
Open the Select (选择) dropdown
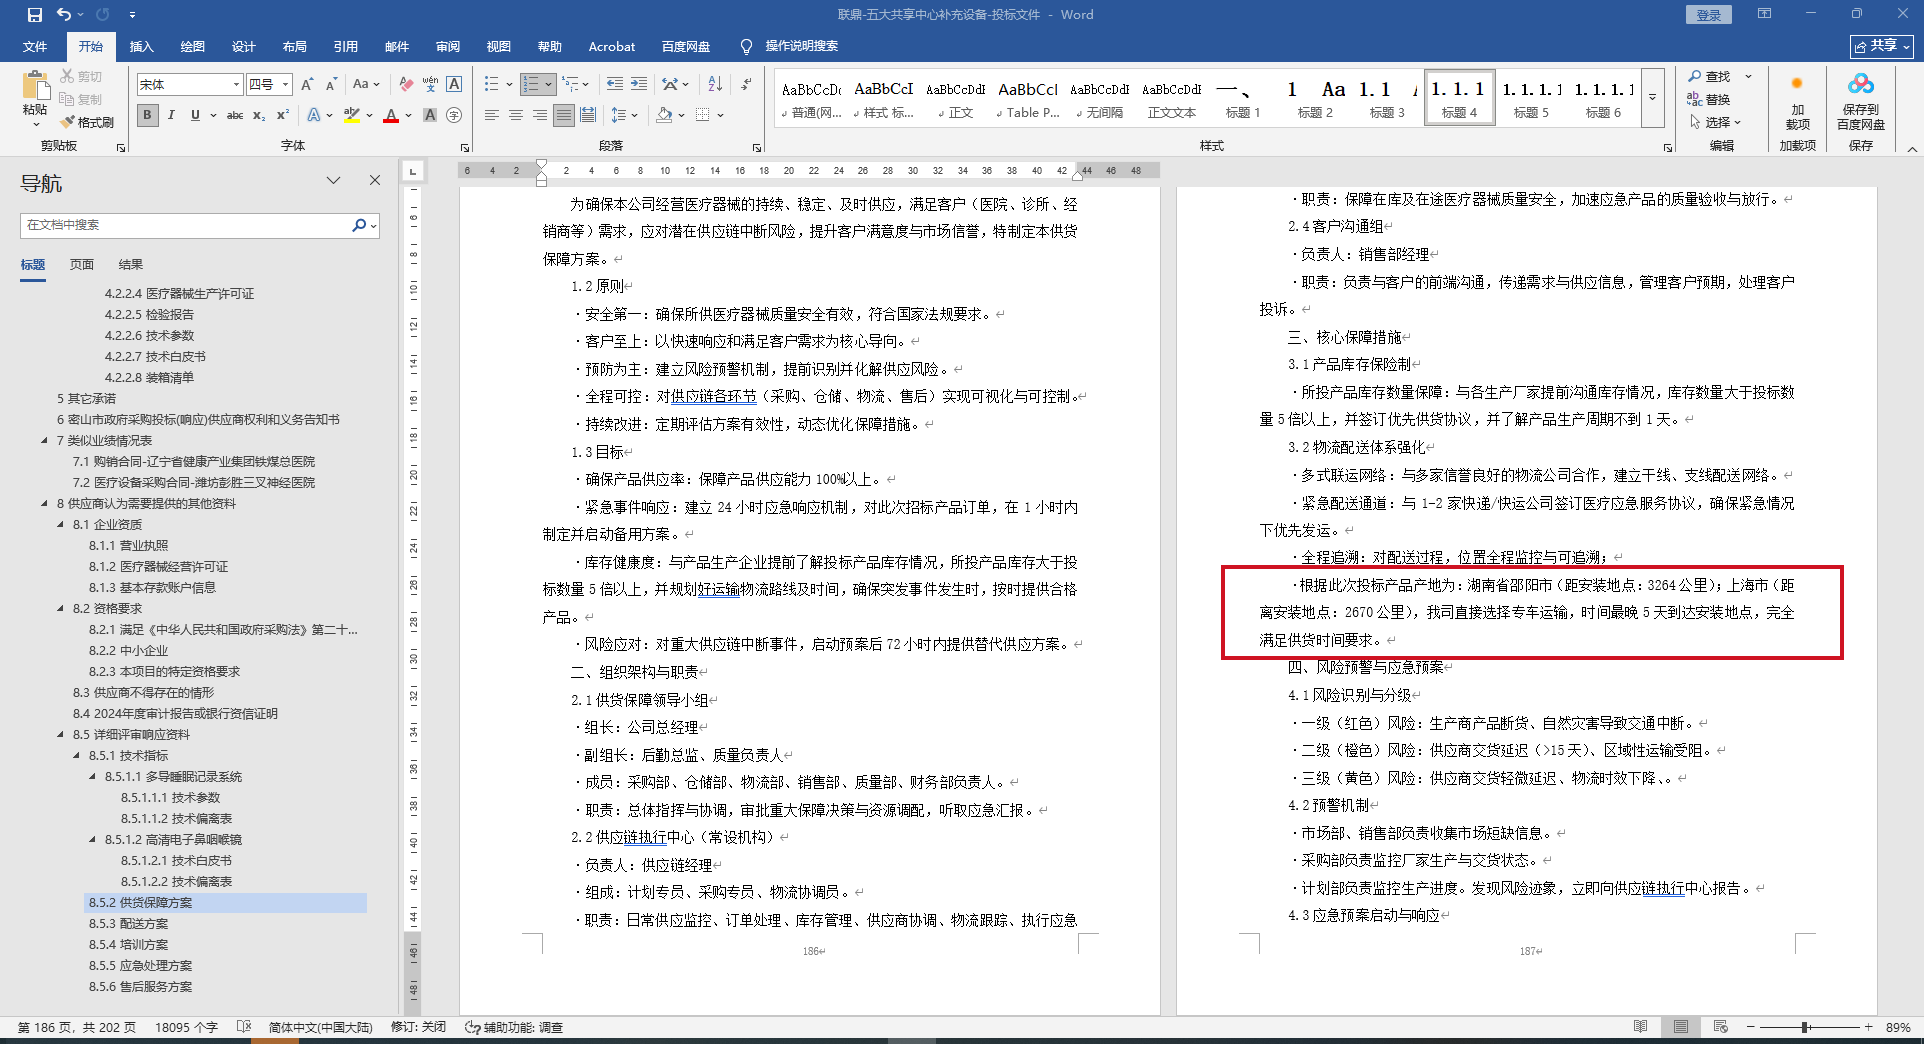coord(1716,122)
